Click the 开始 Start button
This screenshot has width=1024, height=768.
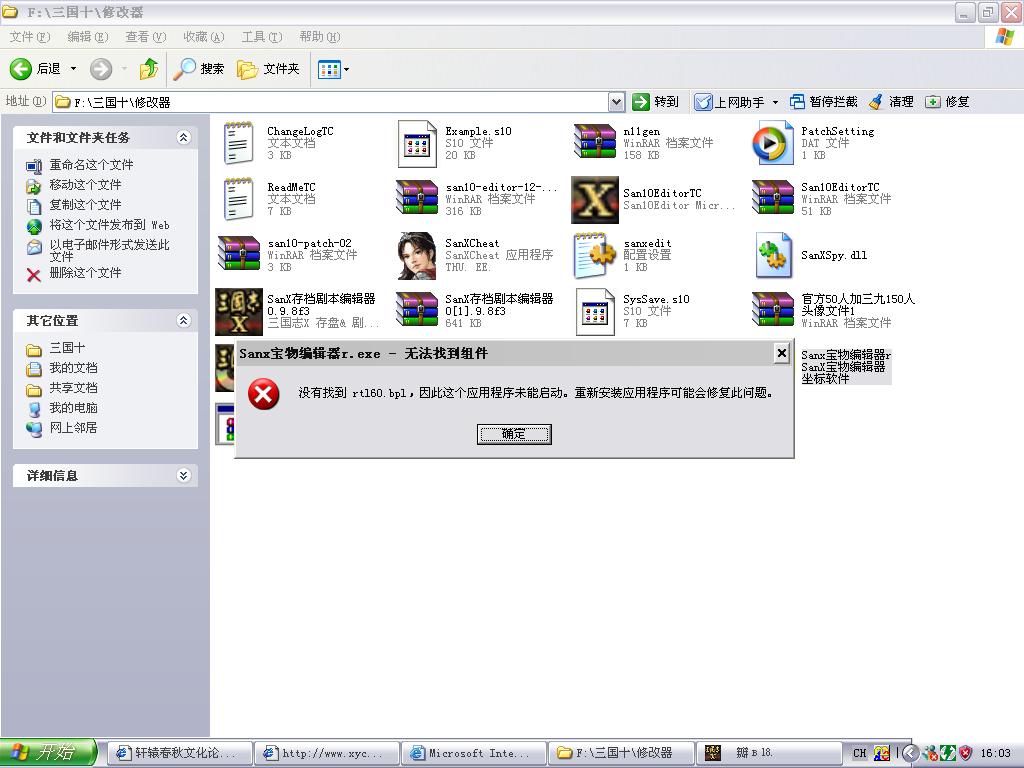coord(48,753)
